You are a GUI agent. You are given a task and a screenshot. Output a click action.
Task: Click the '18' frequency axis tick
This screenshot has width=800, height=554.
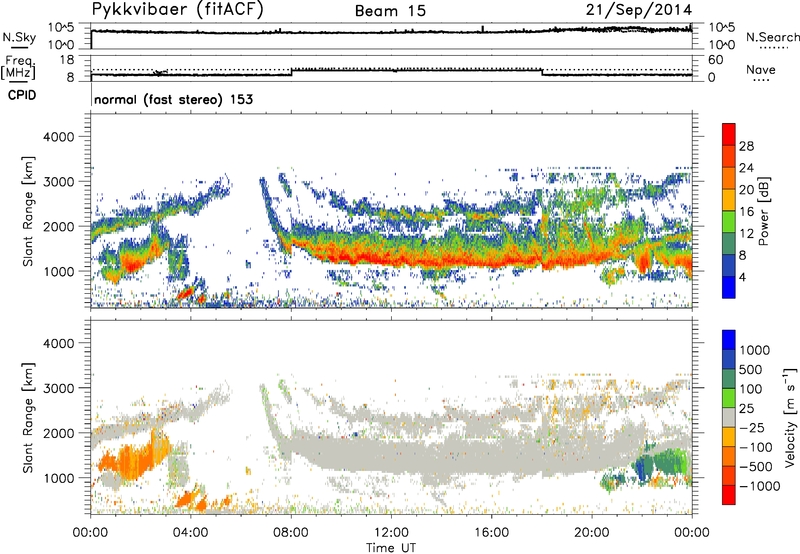pos(67,60)
